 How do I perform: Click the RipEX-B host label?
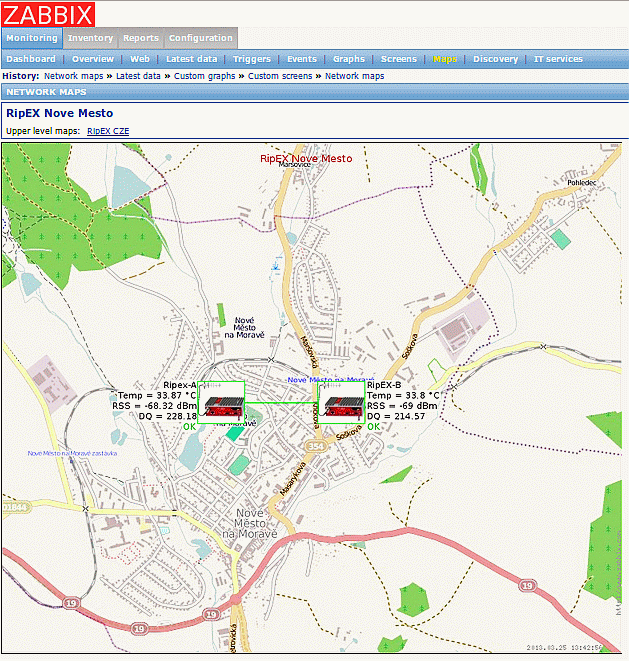[384, 385]
